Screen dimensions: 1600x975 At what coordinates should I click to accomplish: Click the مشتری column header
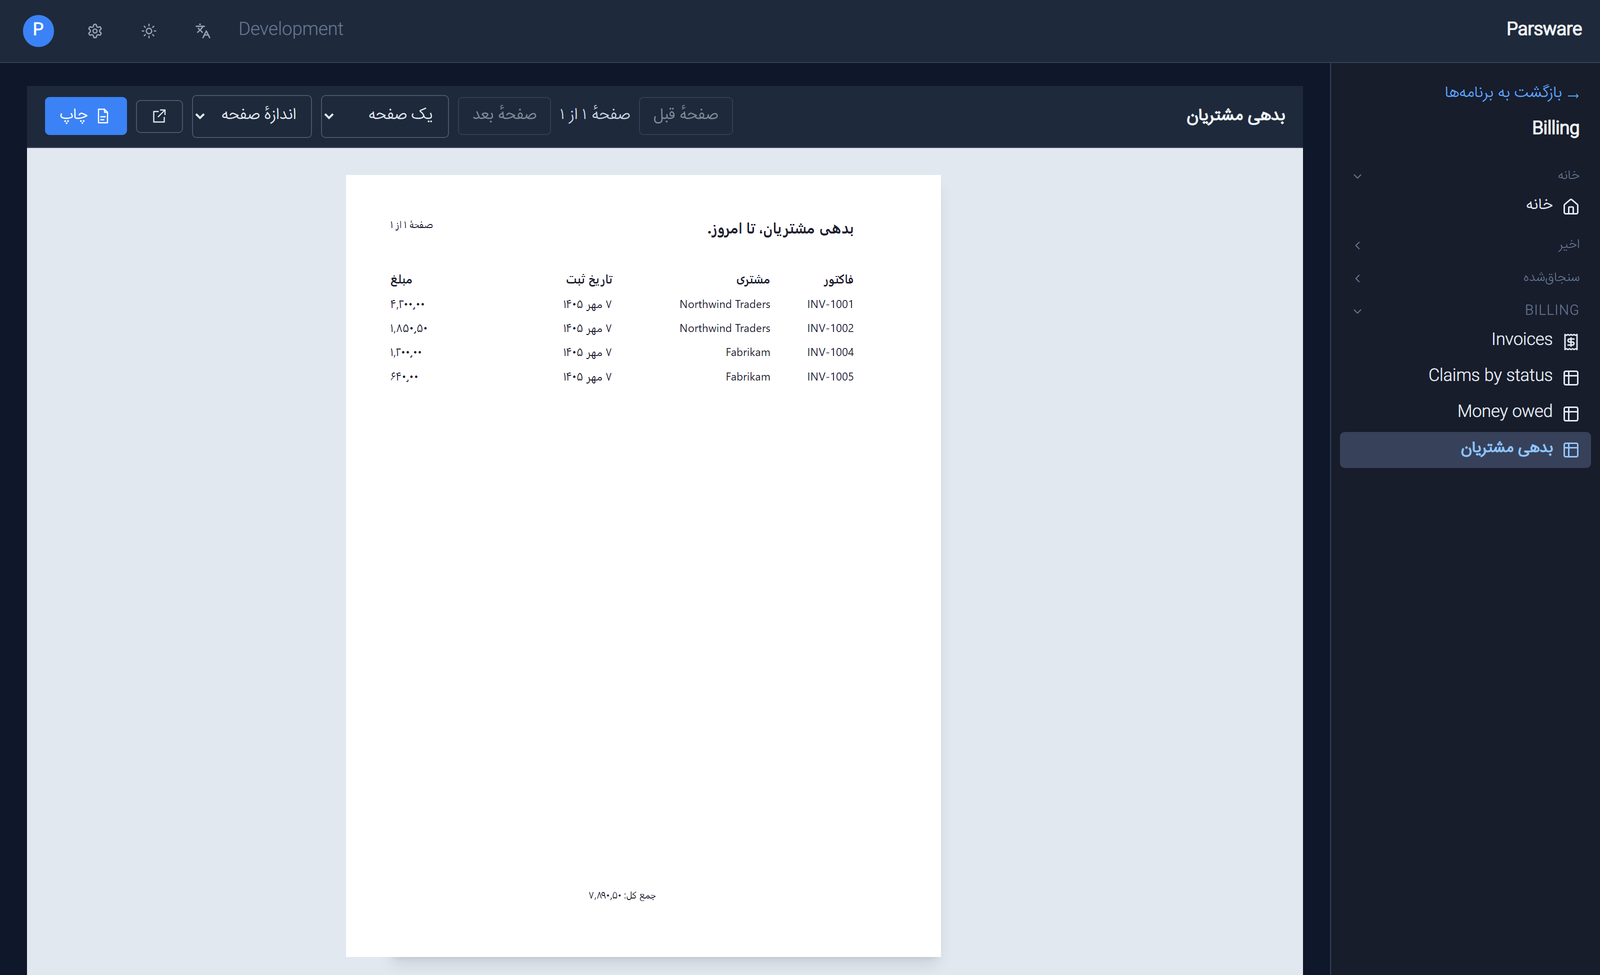point(753,280)
